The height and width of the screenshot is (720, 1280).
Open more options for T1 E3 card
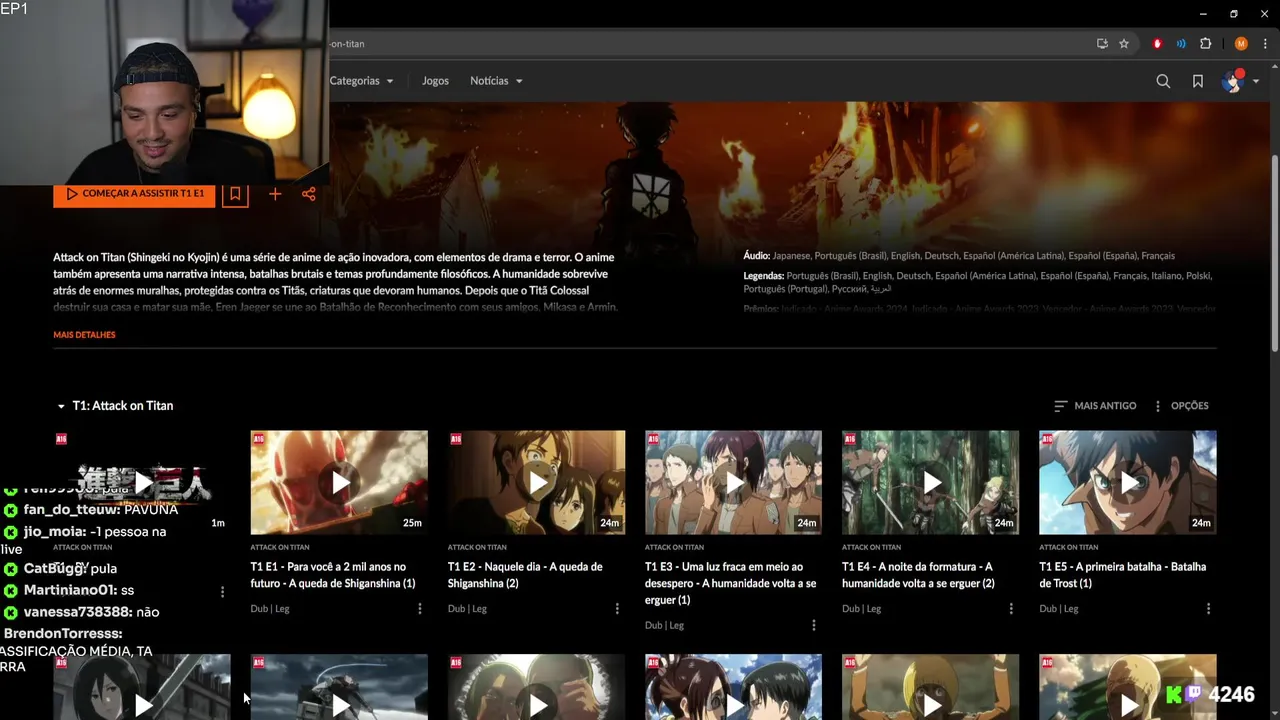click(814, 626)
